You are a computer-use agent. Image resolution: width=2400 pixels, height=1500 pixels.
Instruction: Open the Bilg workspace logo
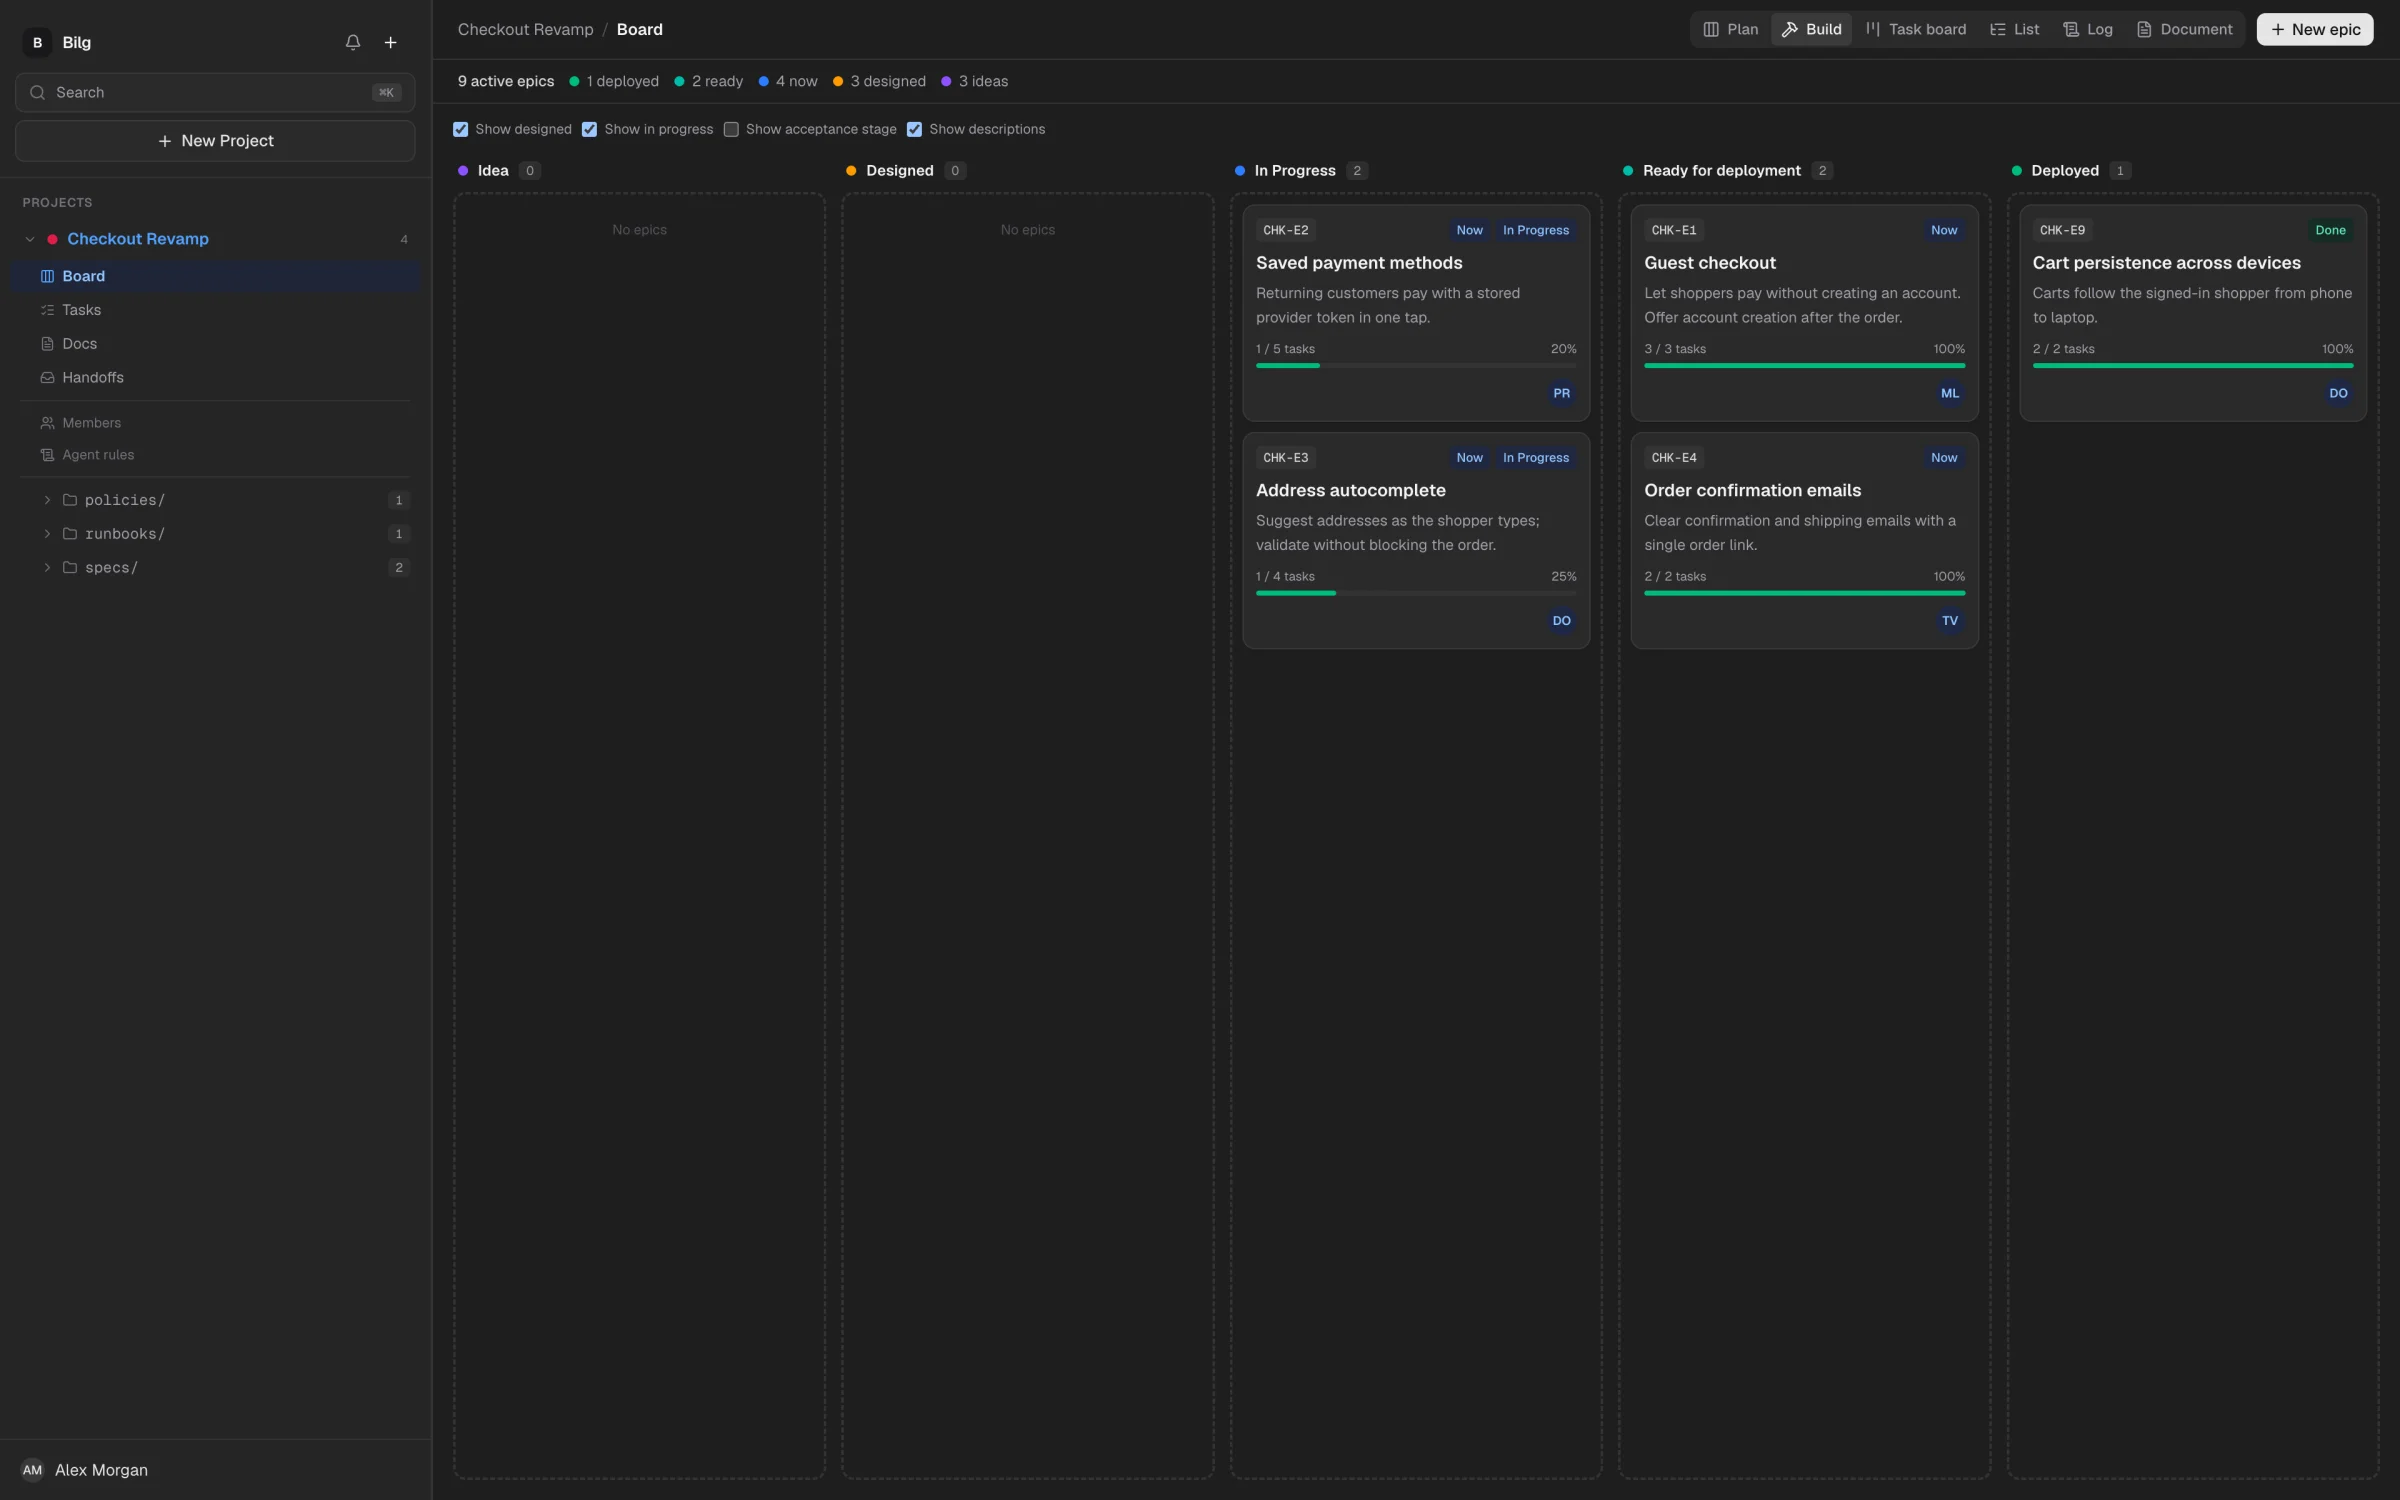tap(37, 42)
